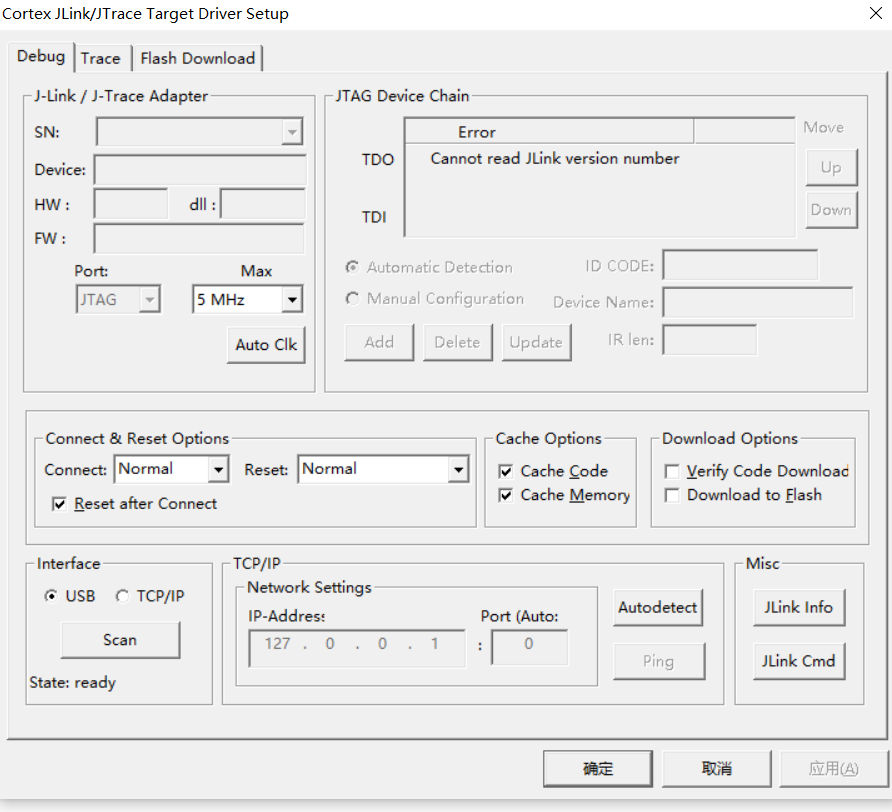
Task: Click the Autodetect button
Action: tap(658, 608)
